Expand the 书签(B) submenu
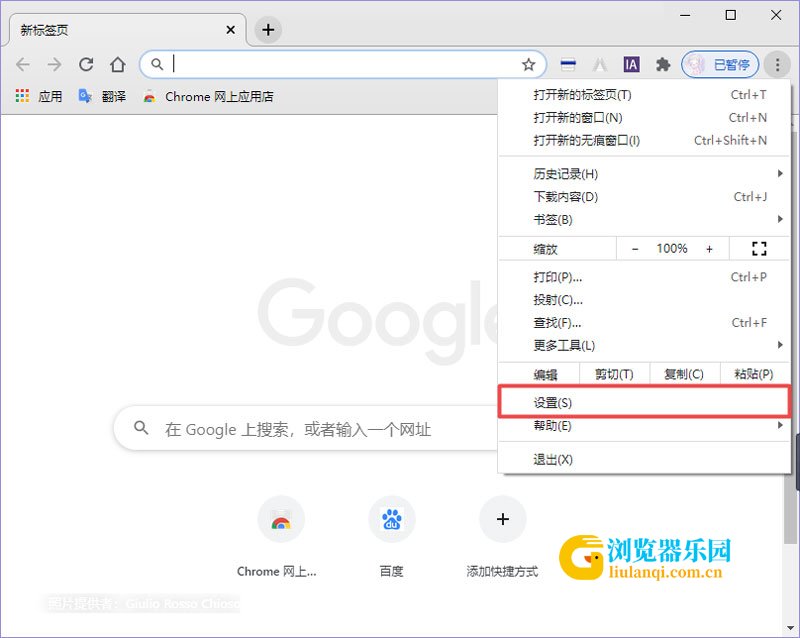Screen dimensions: 800x638 coord(644,219)
